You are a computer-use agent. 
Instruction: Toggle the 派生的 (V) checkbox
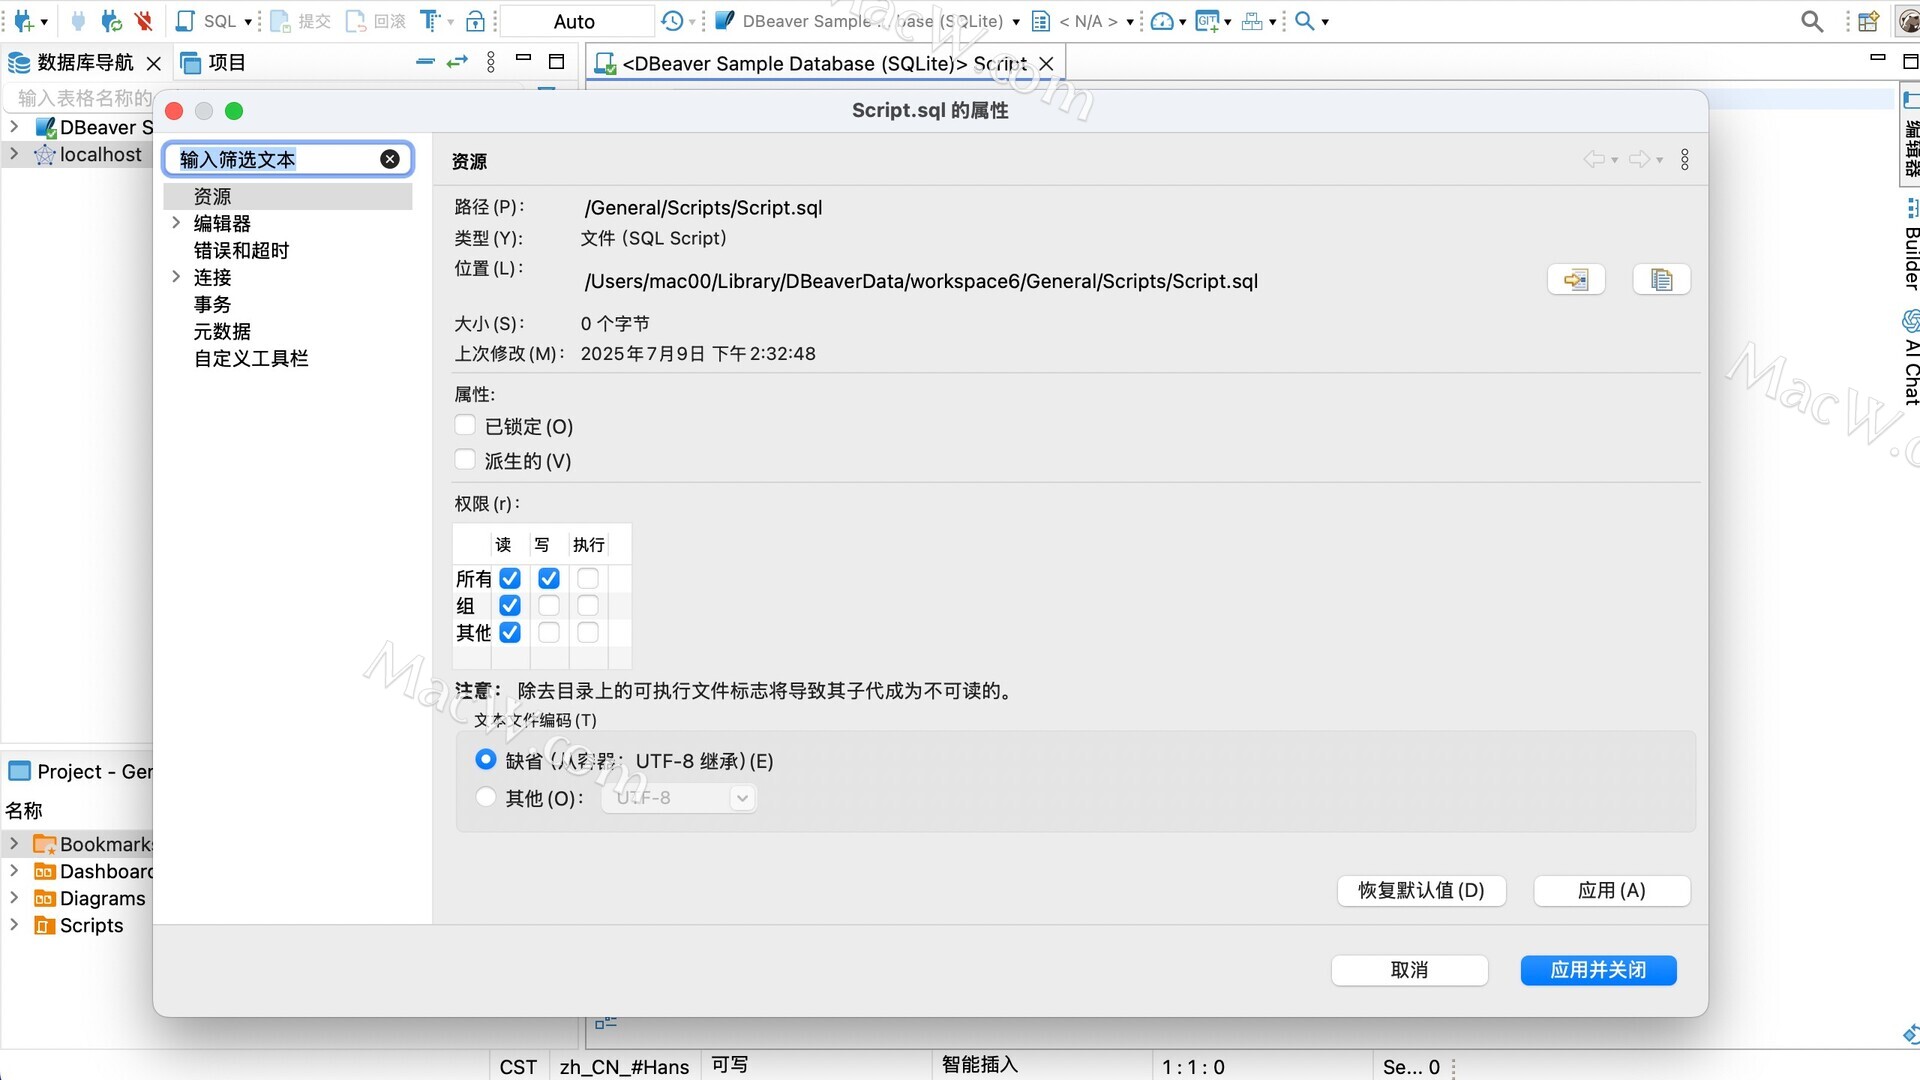tap(465, 460)
